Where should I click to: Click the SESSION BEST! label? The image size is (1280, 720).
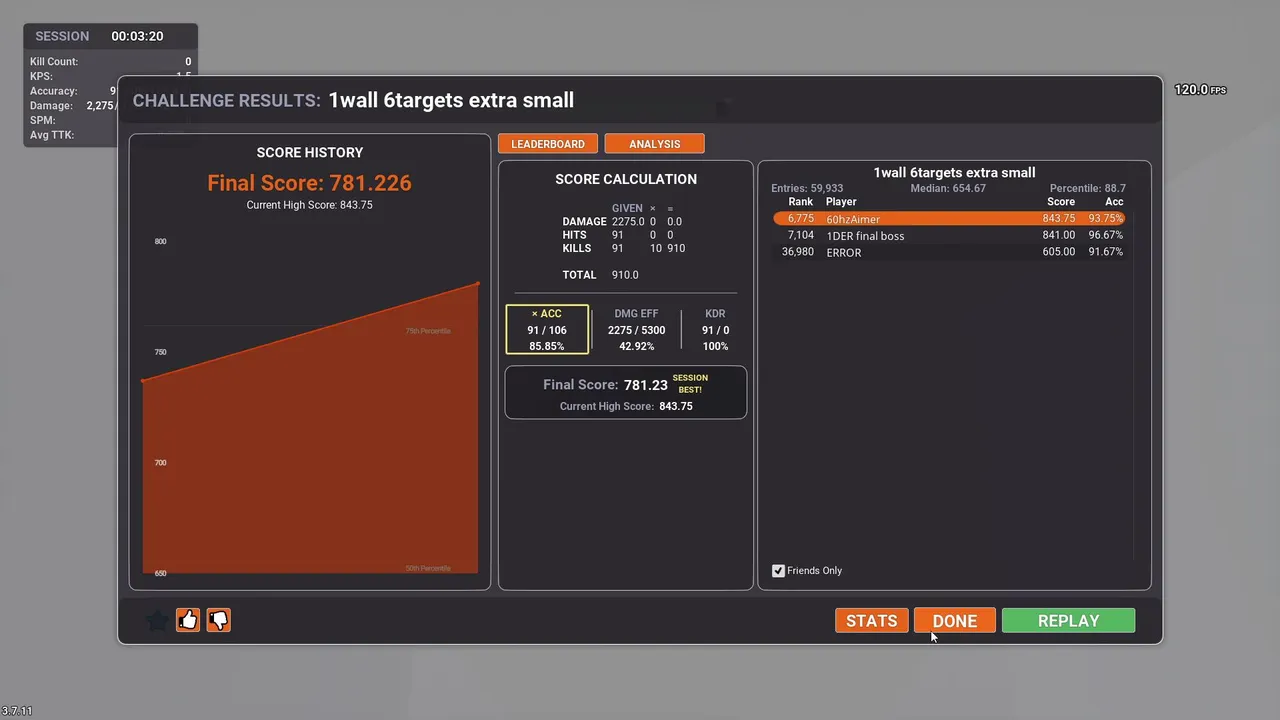tap(690, 384)
